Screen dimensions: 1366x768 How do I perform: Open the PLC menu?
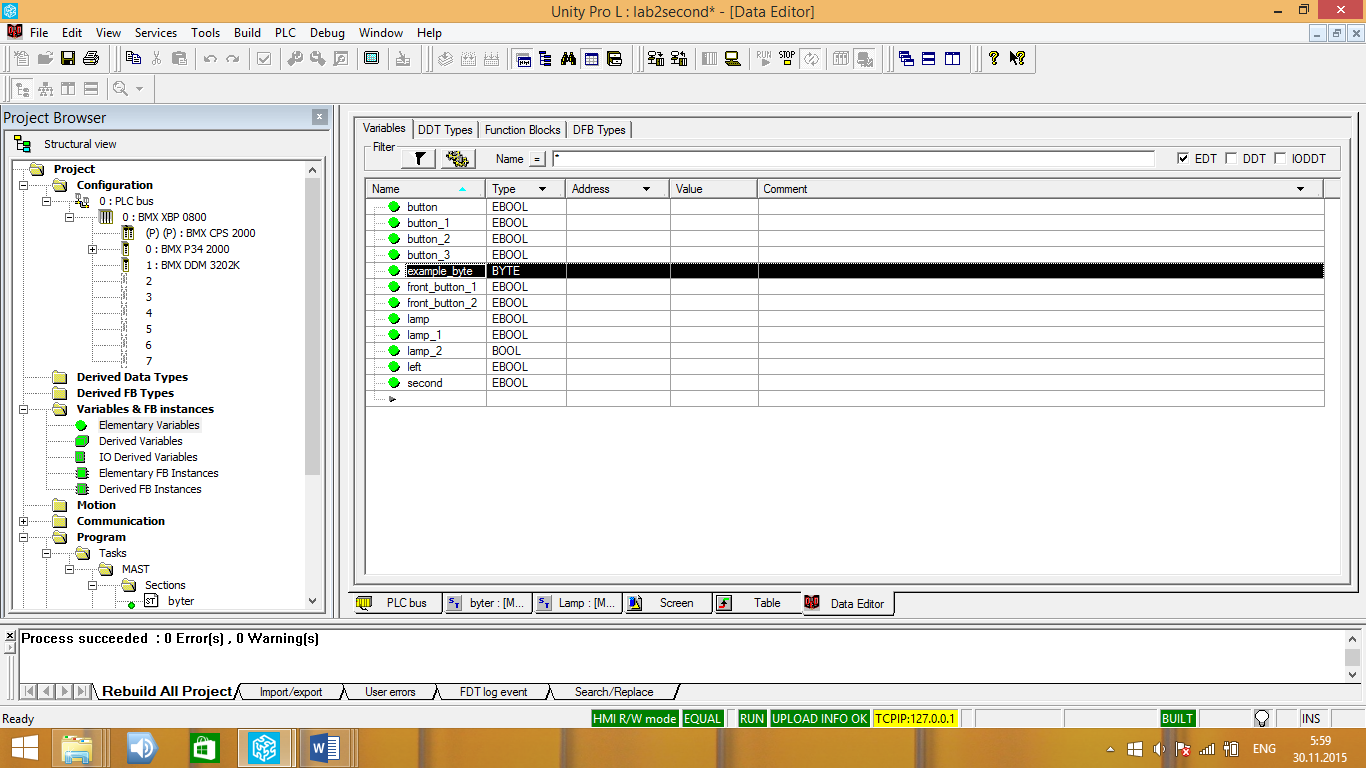tap(285, 33)
